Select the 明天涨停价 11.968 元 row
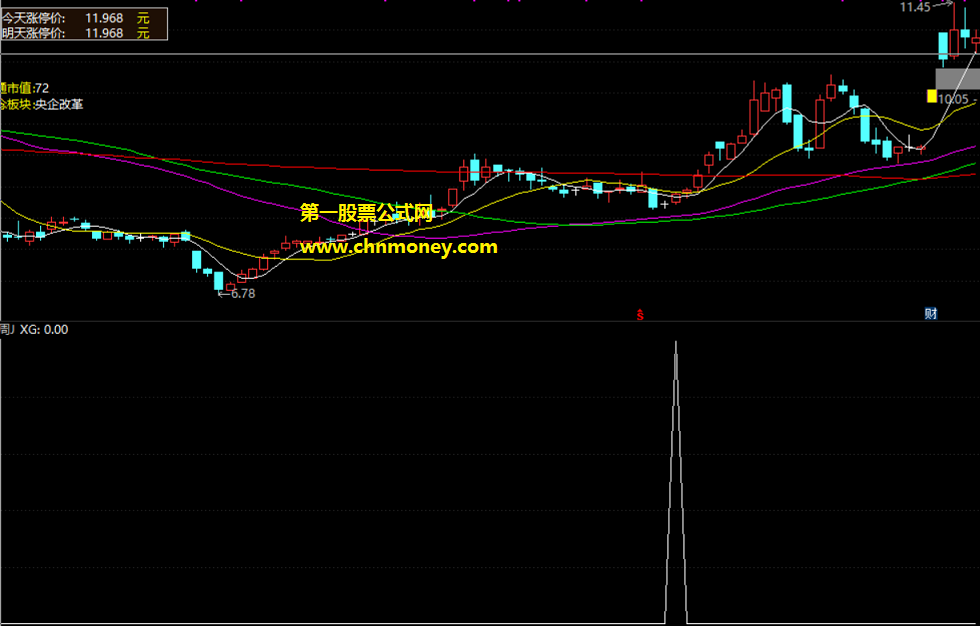980x626 pixels. (x=76, y=32)
